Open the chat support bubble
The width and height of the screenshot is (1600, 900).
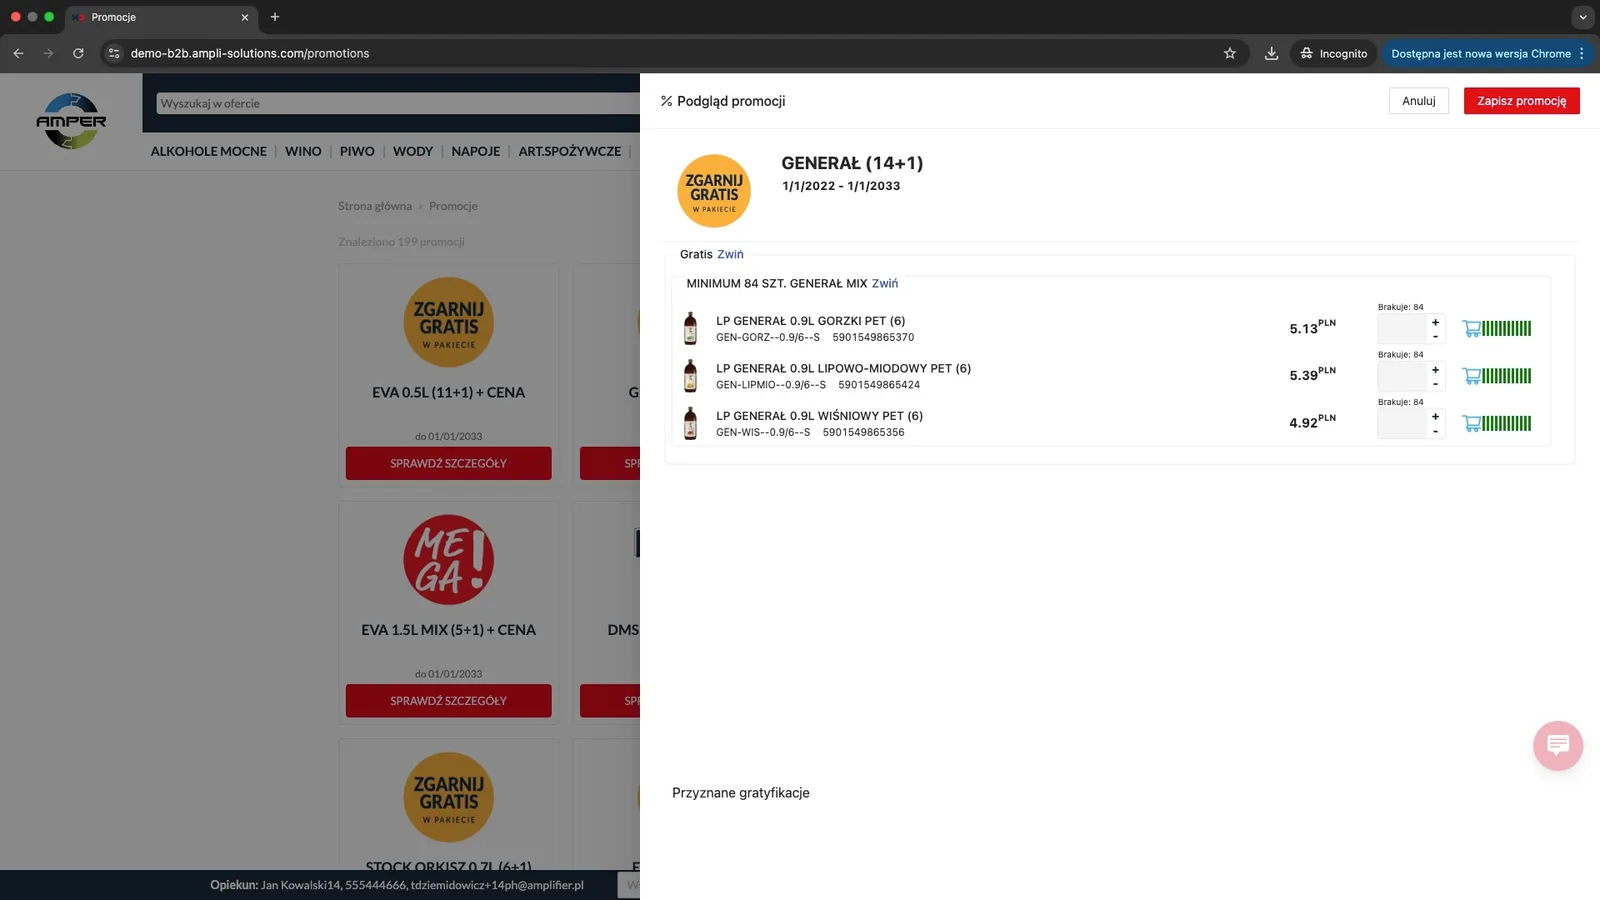pyautogui.click(x=1557, y=745)
